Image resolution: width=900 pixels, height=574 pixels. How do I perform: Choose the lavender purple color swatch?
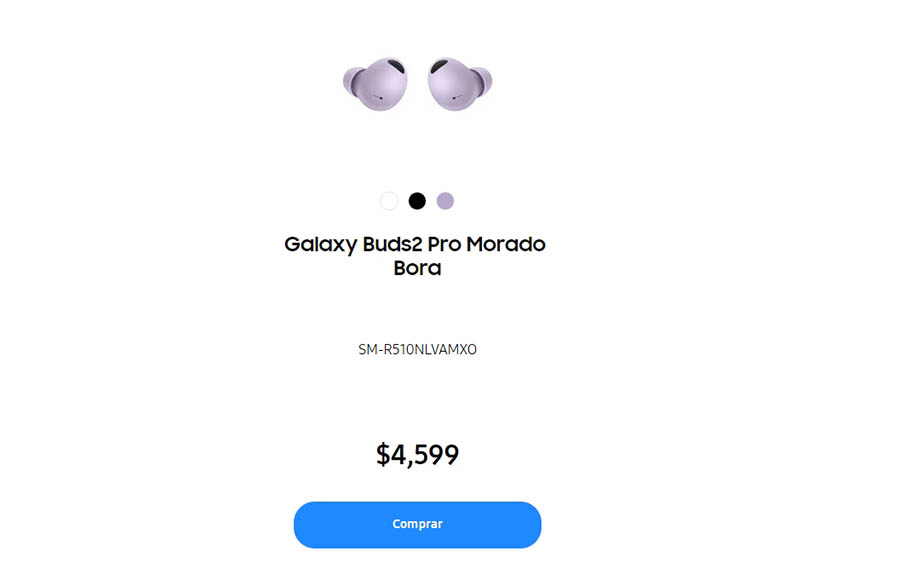click(x=445, y=201)
